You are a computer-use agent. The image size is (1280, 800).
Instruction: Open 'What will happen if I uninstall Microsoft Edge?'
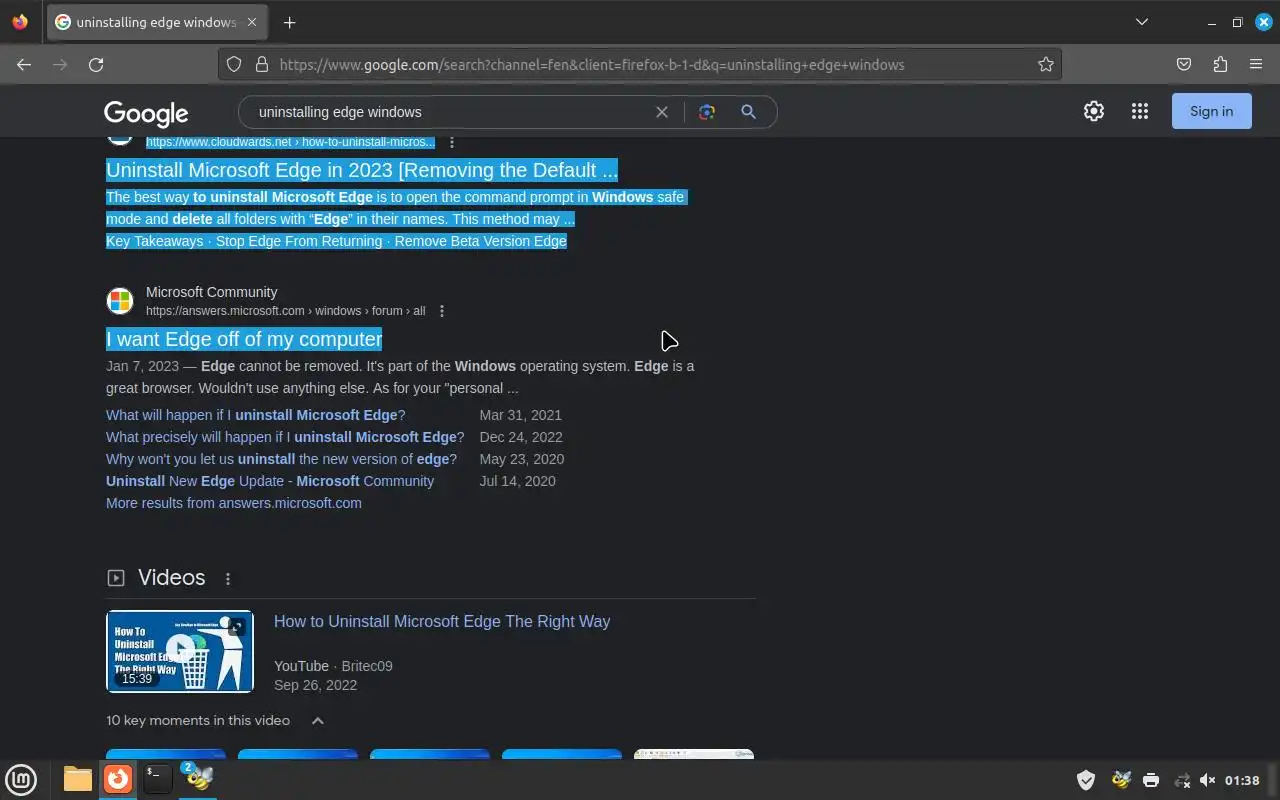256,415
